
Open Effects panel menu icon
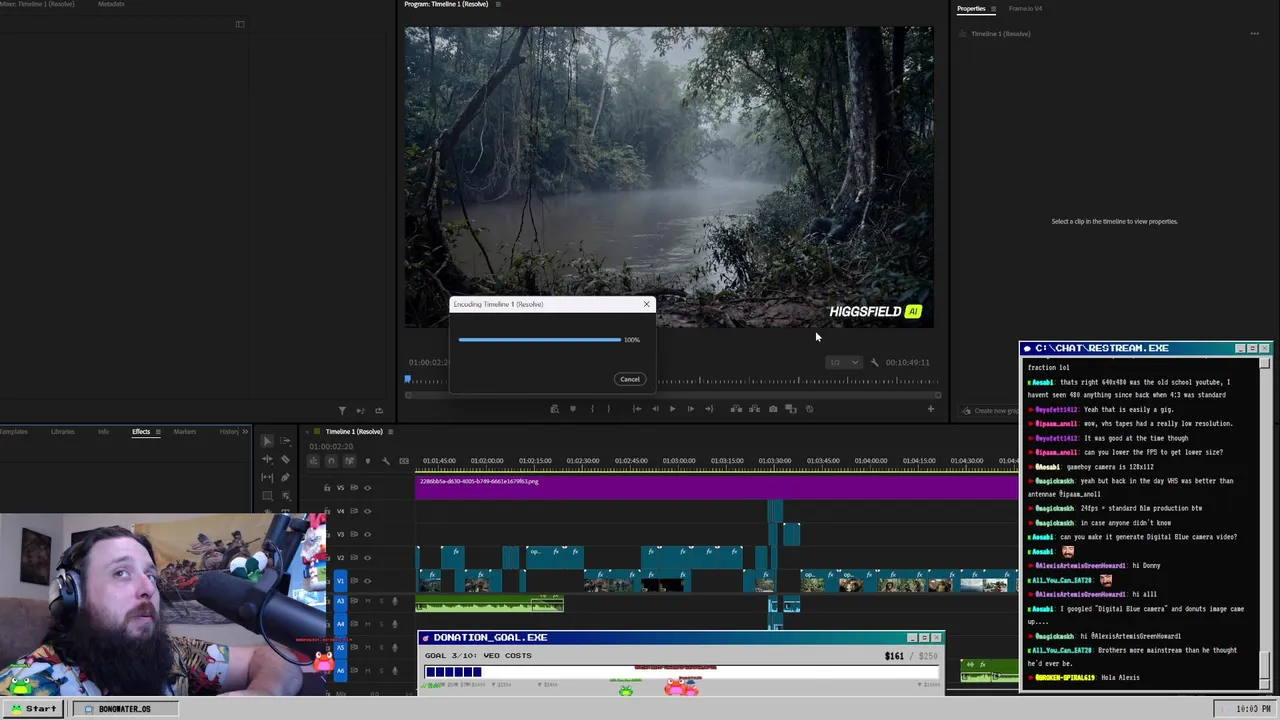click(158, 431)
